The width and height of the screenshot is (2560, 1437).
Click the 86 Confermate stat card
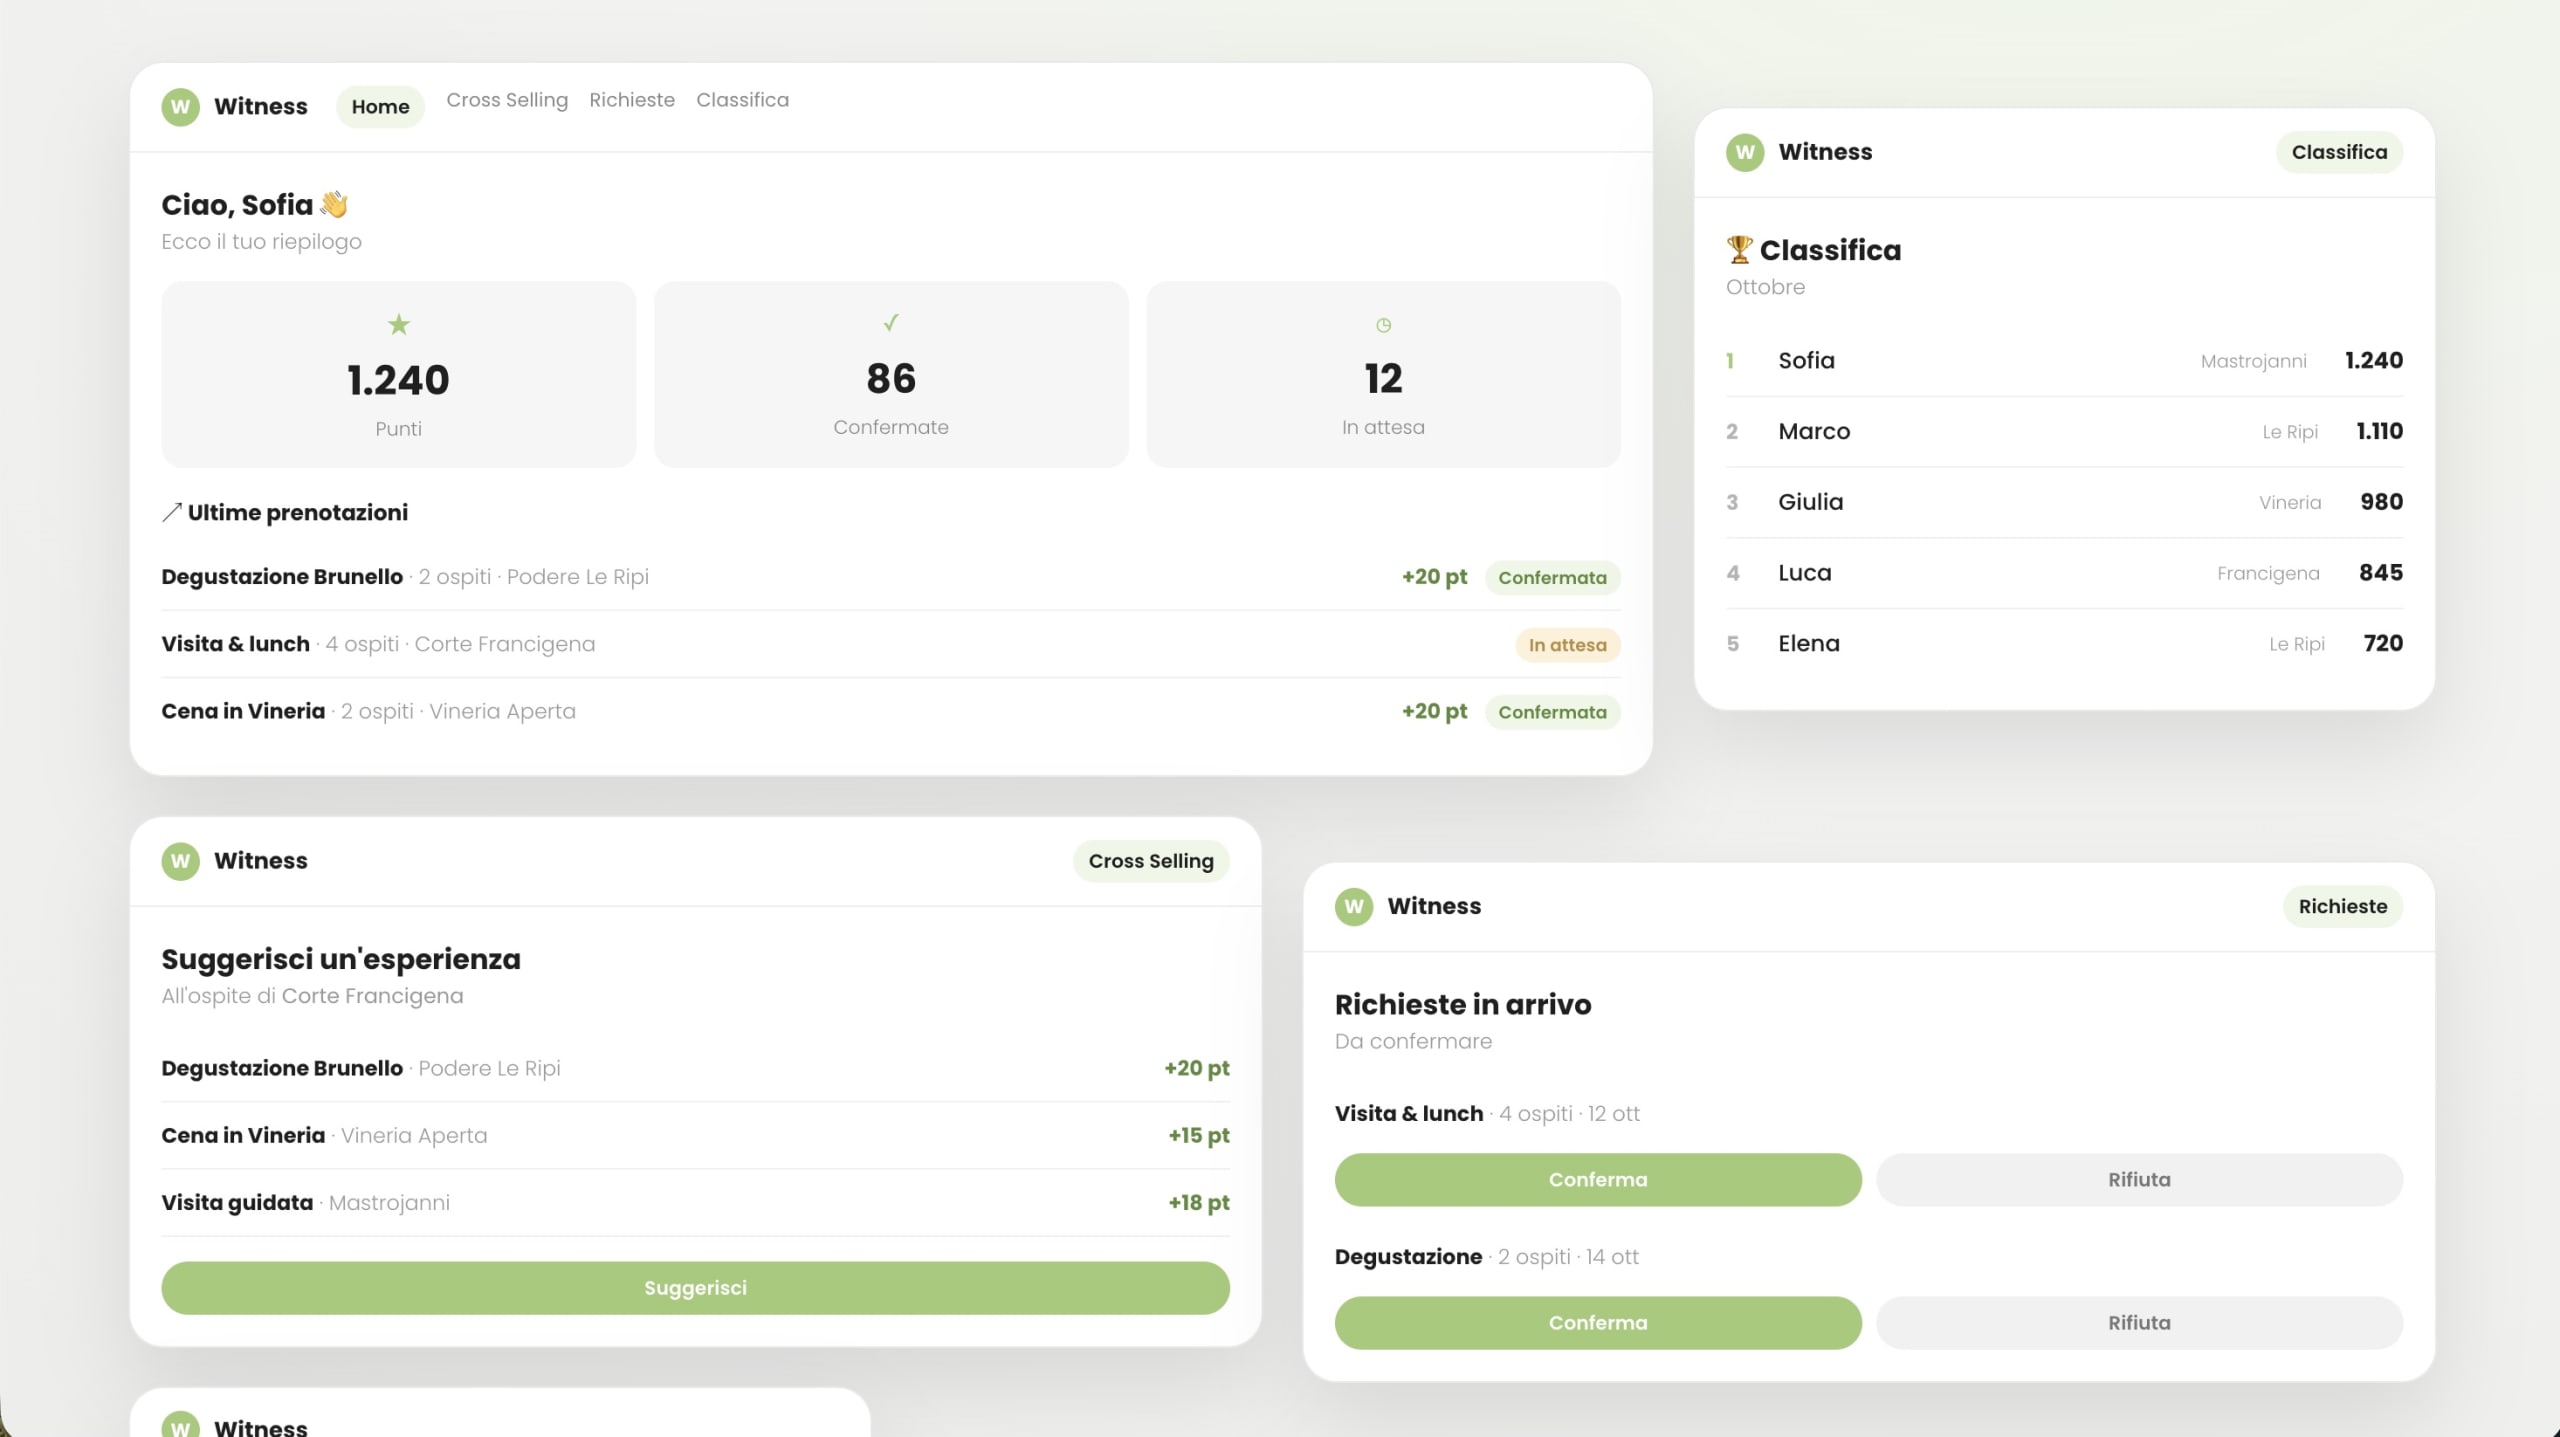point(891,374)
